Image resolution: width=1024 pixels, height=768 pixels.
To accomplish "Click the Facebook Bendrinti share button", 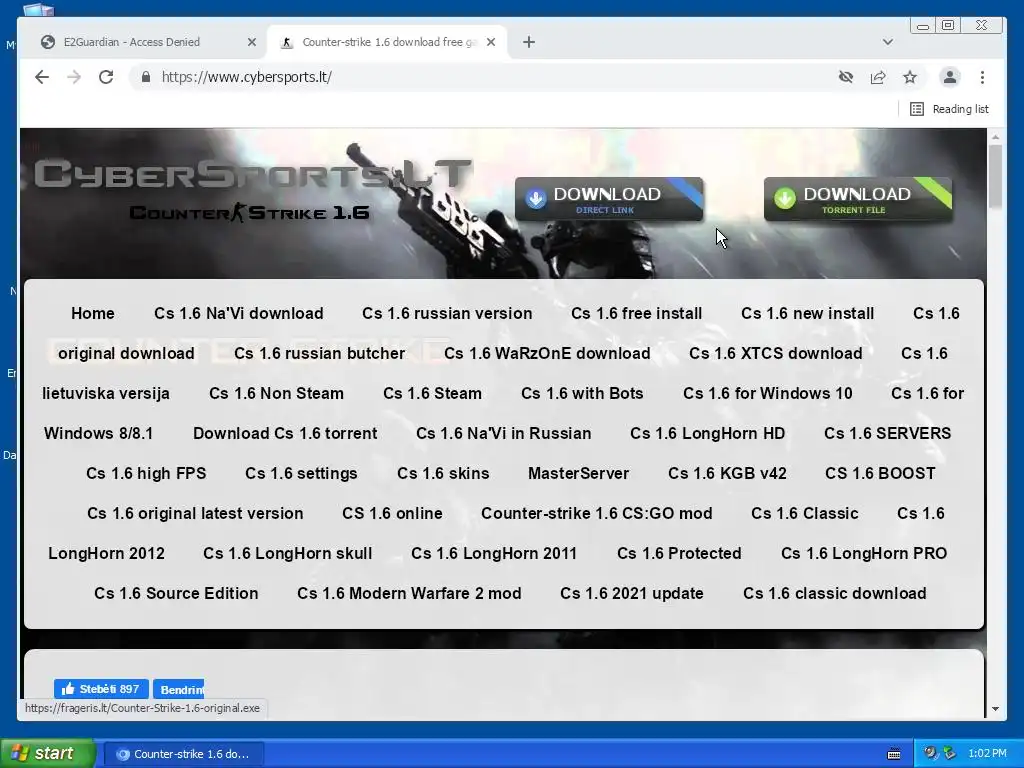I will [178, 689].
